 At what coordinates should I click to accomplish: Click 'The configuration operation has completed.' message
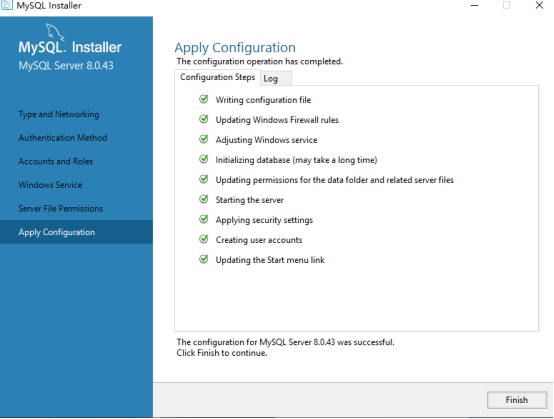(x=260, y=61)
